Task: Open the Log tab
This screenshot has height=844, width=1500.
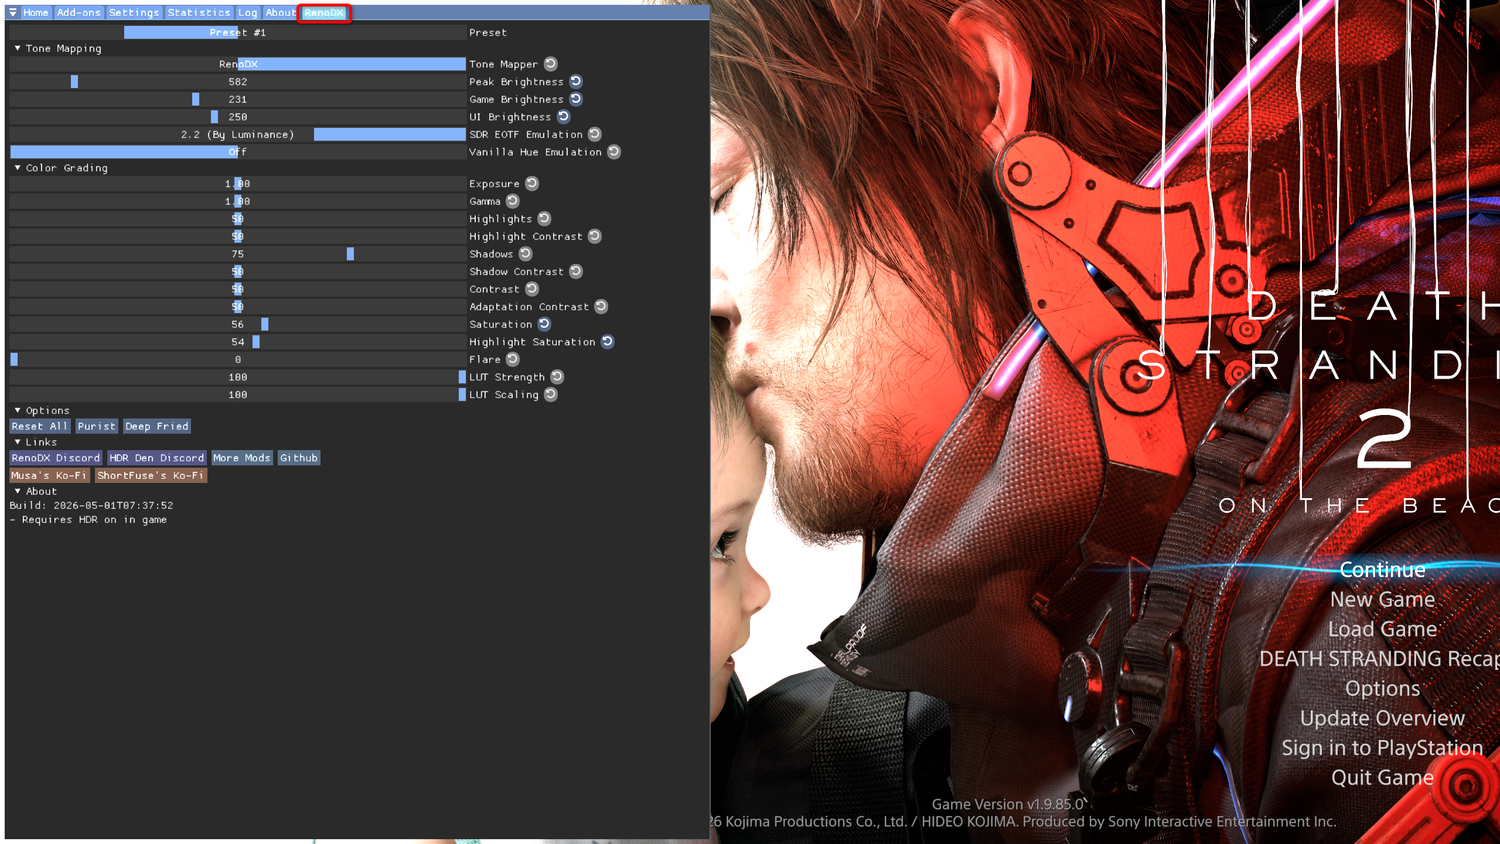Action: pyautogui.click(x=248, y=13)
